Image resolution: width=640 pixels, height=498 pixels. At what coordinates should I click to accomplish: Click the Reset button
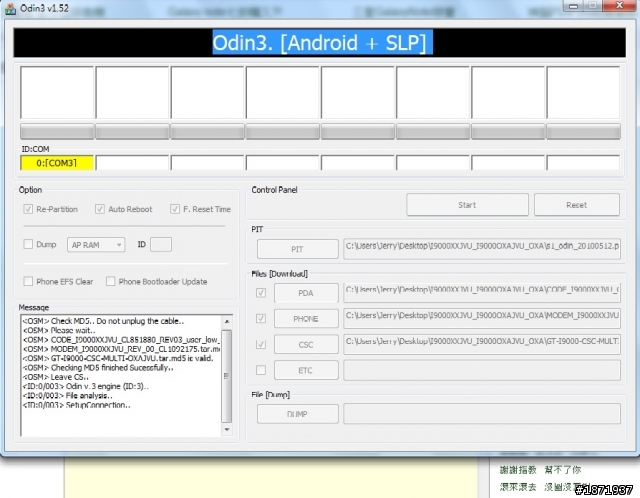coord(577,205)
